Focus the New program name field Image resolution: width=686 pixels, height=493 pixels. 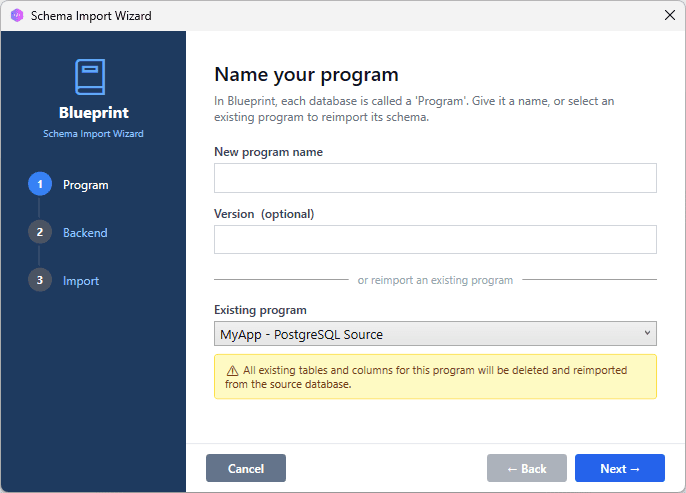[435, 178]
